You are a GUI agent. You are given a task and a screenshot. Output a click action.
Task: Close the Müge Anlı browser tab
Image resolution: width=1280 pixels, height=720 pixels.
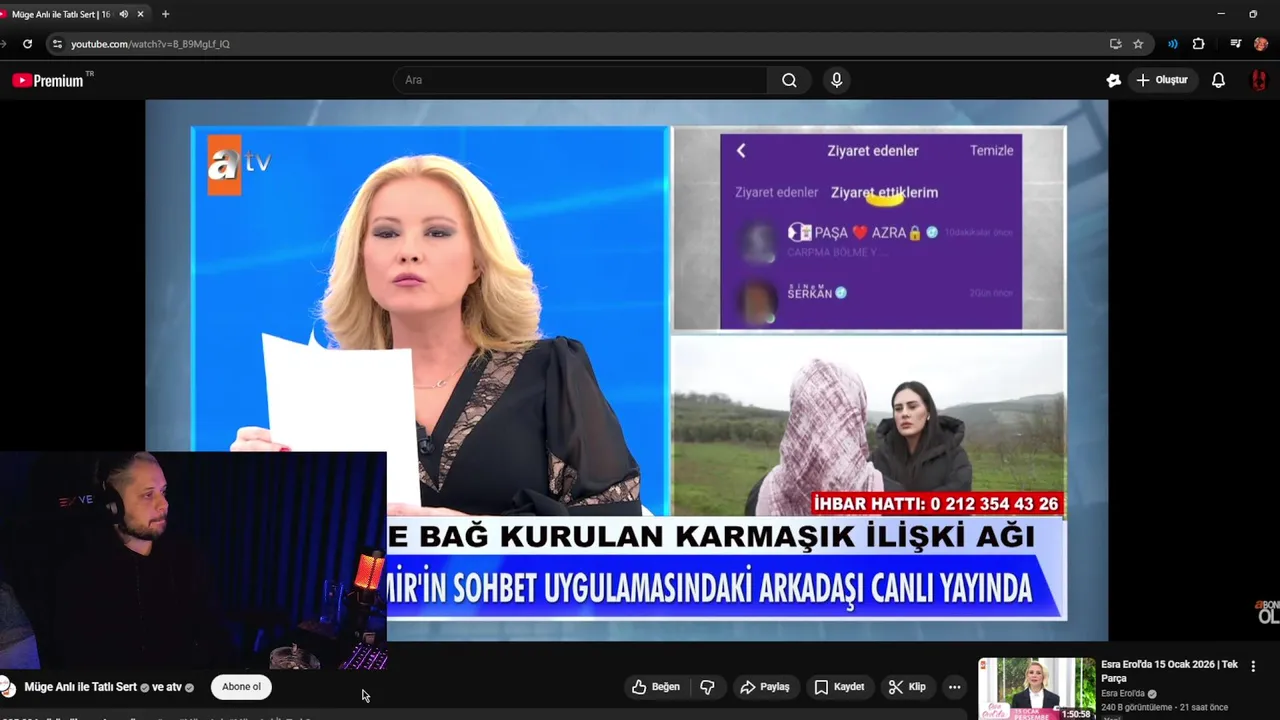point(141,14)
